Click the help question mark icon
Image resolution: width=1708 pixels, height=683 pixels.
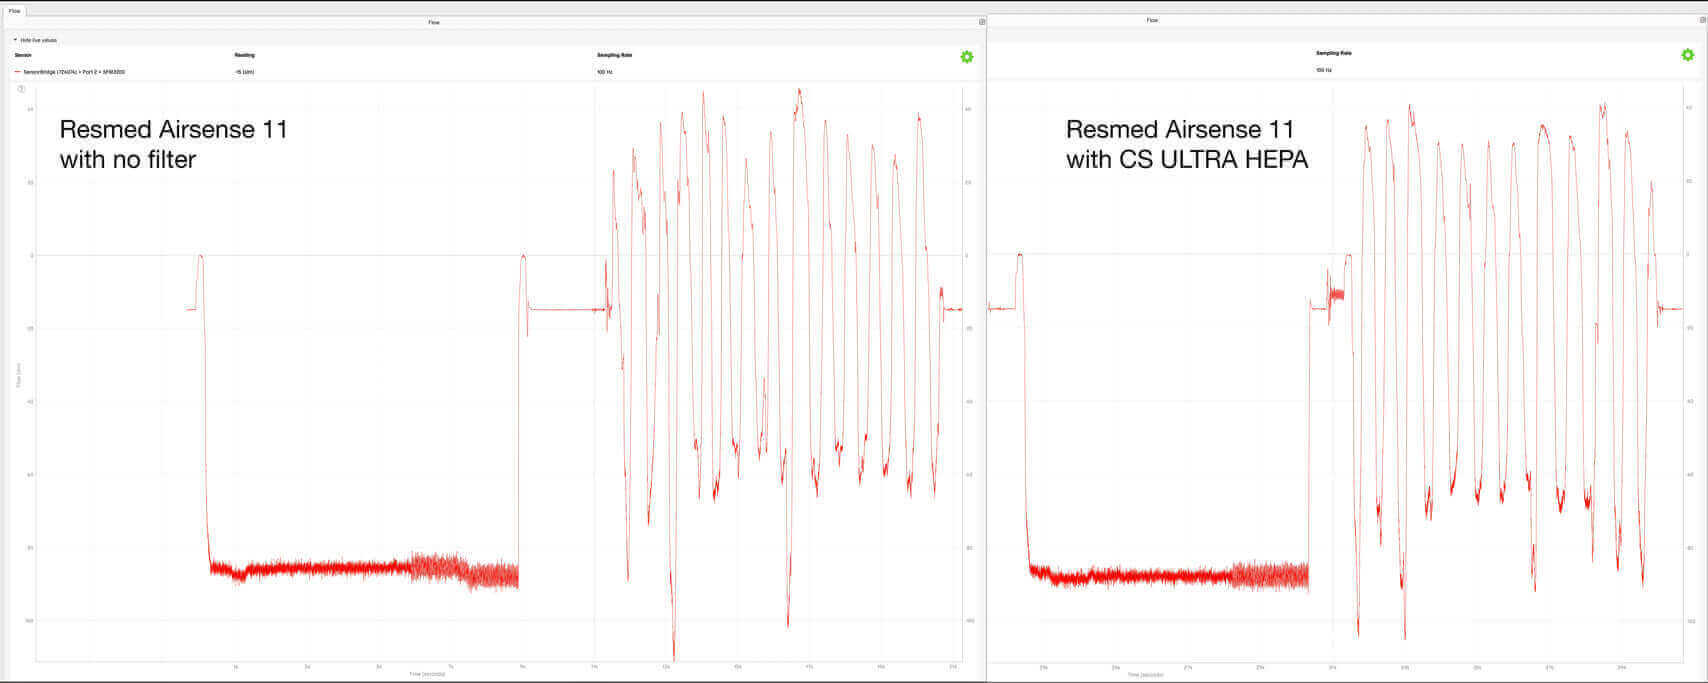(x=22, y=89)
